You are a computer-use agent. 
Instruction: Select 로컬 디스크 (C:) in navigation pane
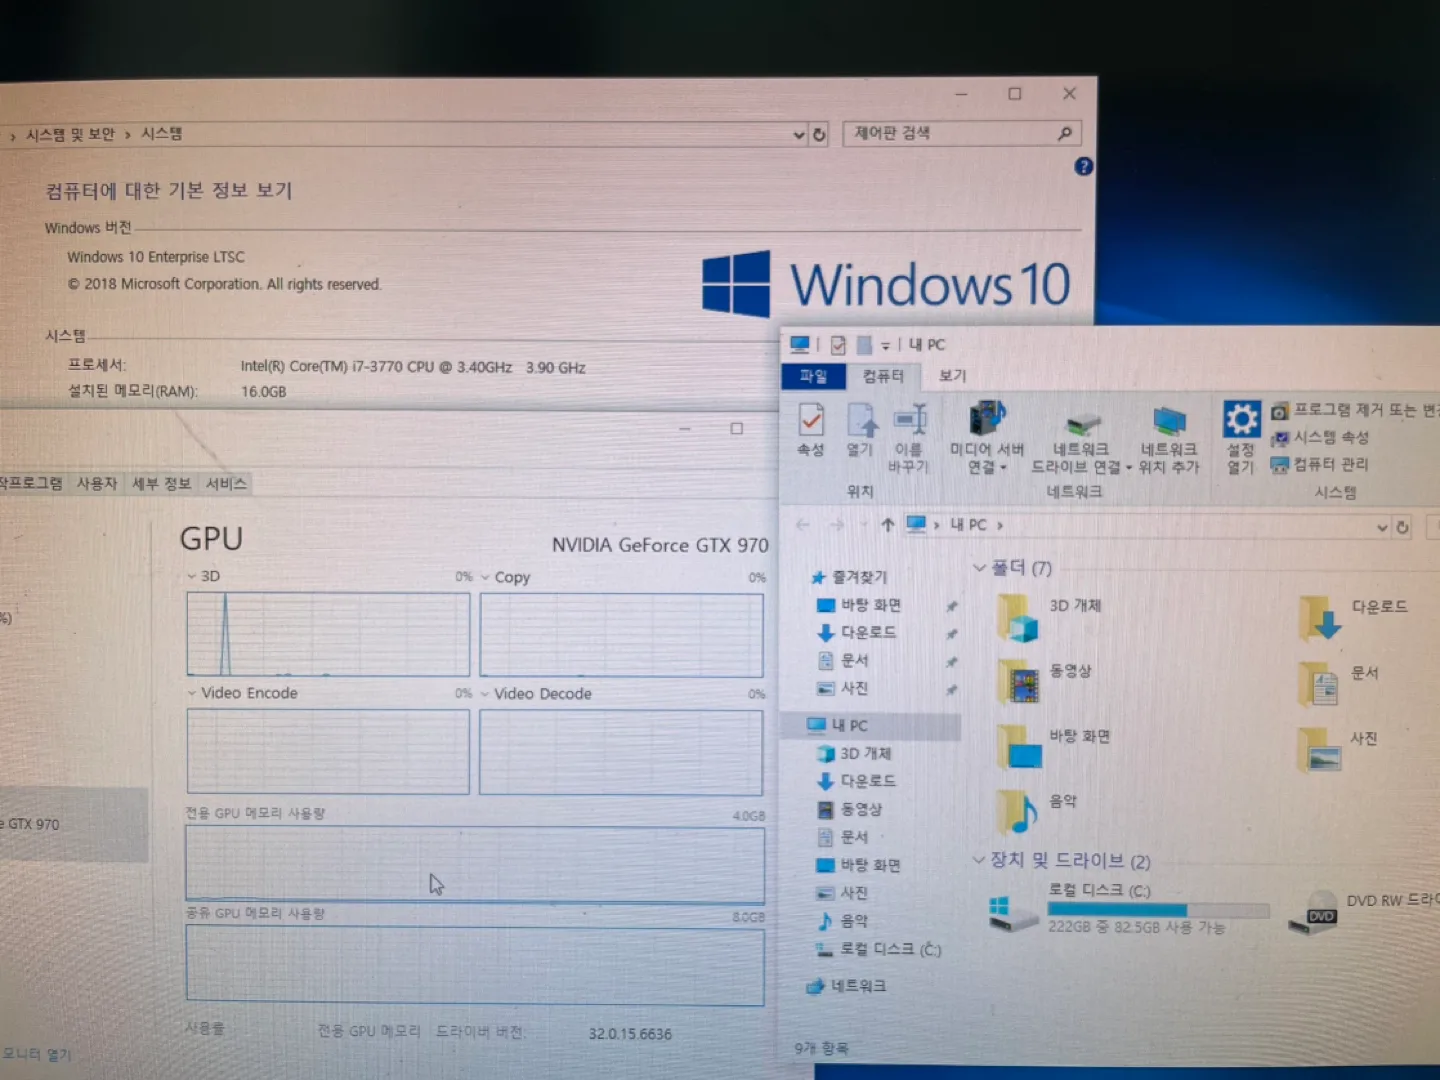point(878,949)
